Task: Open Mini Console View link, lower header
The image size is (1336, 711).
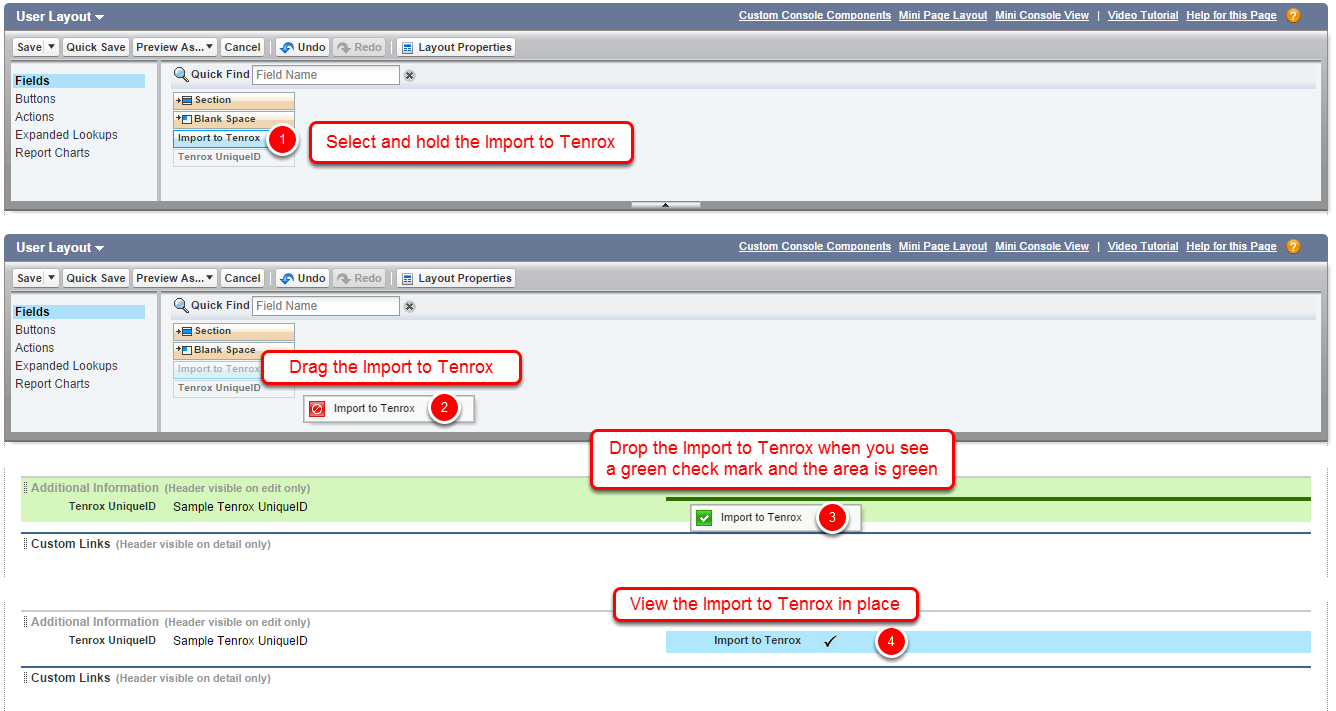Action: (x=1042, y=247)
